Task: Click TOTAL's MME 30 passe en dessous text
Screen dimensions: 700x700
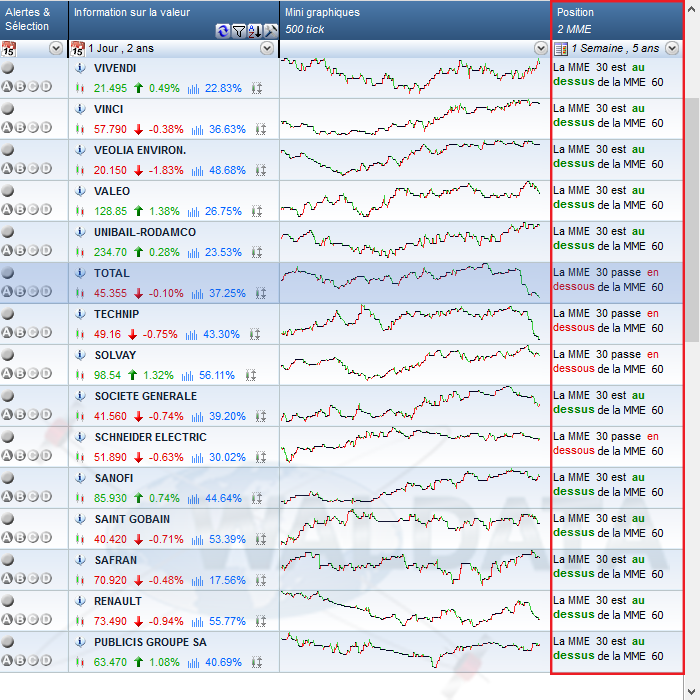Action: click(x=608, y=280)
